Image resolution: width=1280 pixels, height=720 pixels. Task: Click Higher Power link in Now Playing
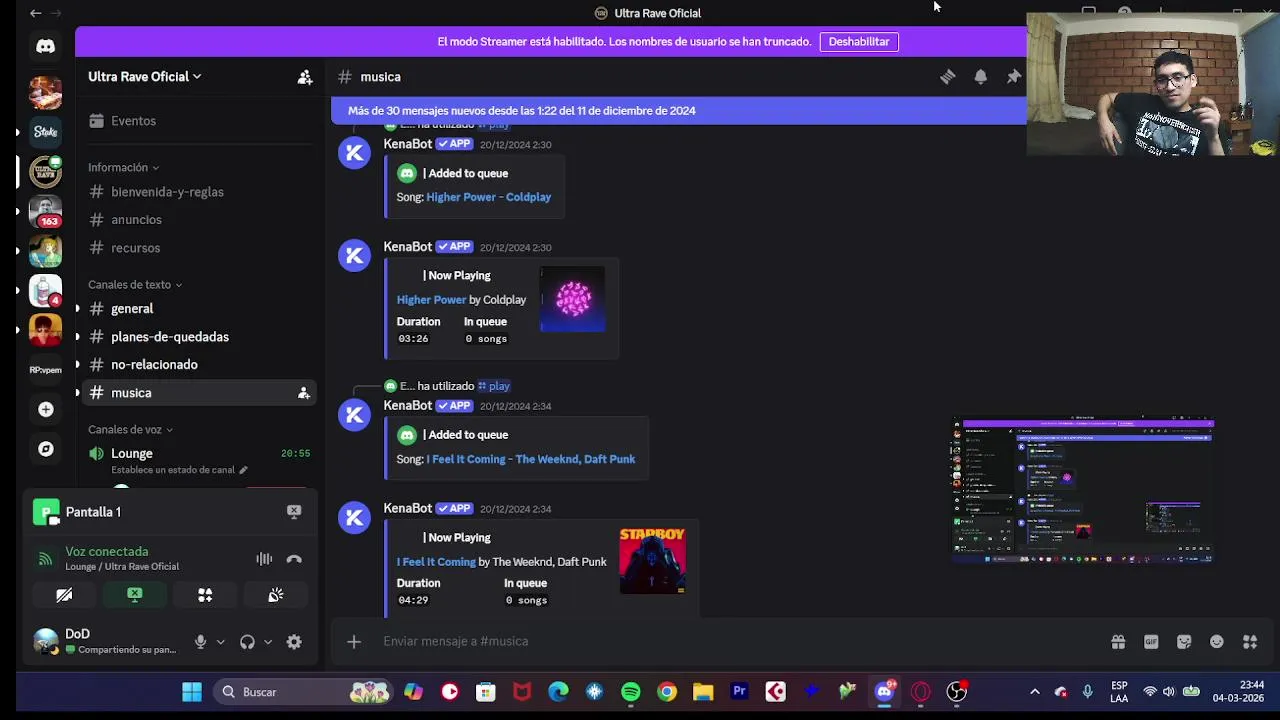(432, 300)
